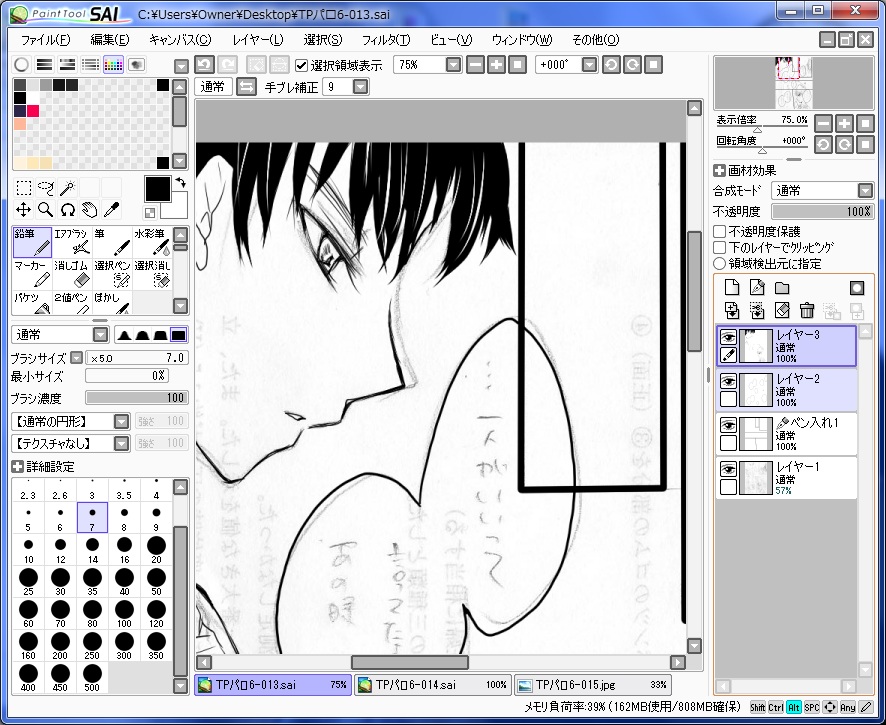The height and width of the screenshot is (725, 886).
Task: Open the 編集(E) menu
Action: click(110, 40)
